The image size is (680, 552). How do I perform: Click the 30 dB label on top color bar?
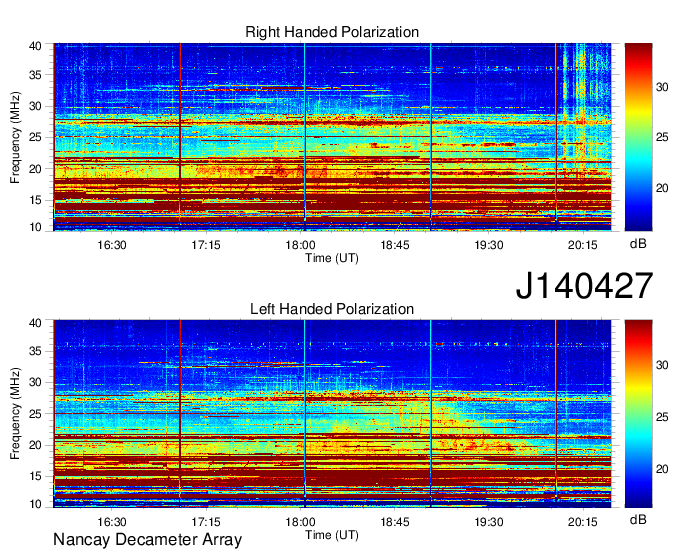pyautogui.click(x=662, y=87)
